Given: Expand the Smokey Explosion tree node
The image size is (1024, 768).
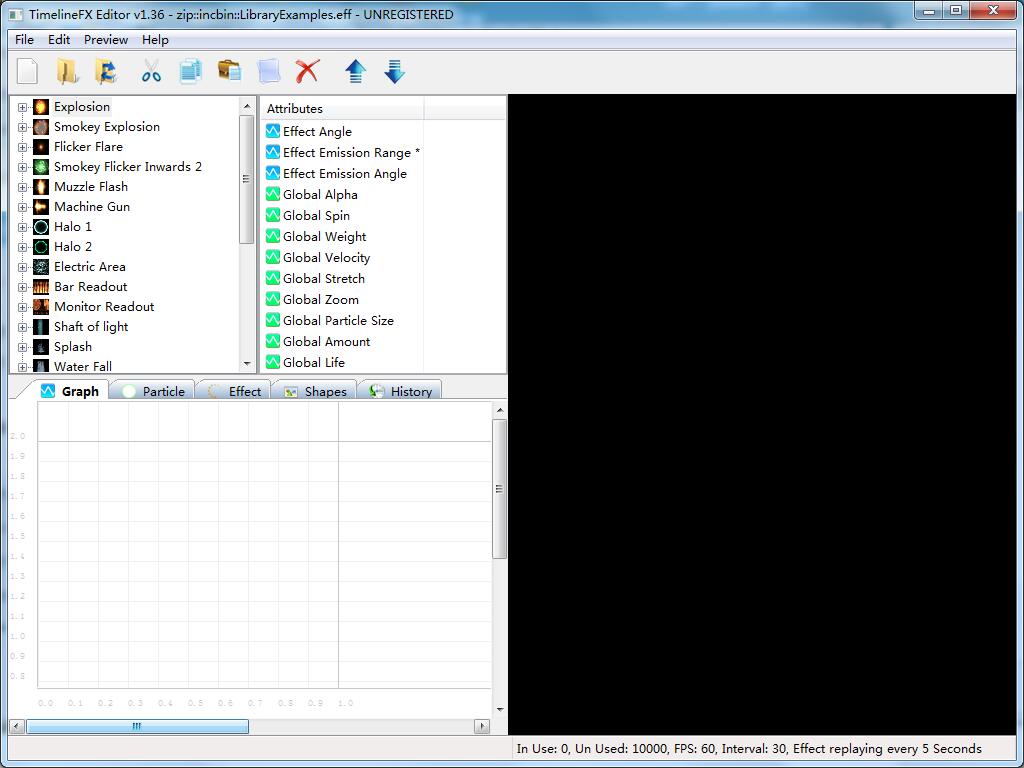Looking at the screenshot, I should pos(22,127).
